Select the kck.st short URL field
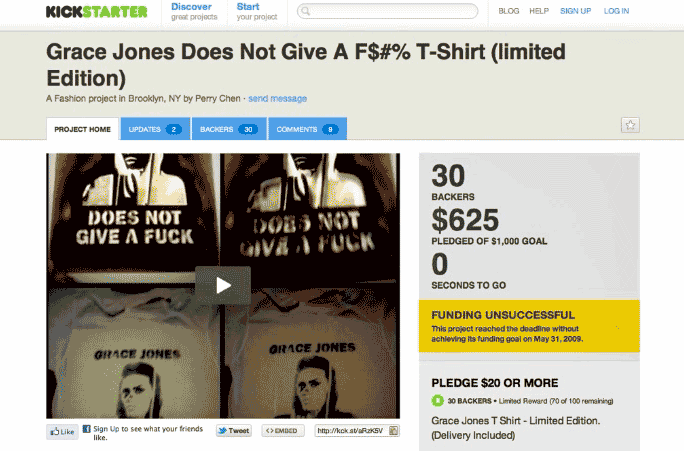The width and height of the screenshot is (684, 451). [x=352, y=430]
